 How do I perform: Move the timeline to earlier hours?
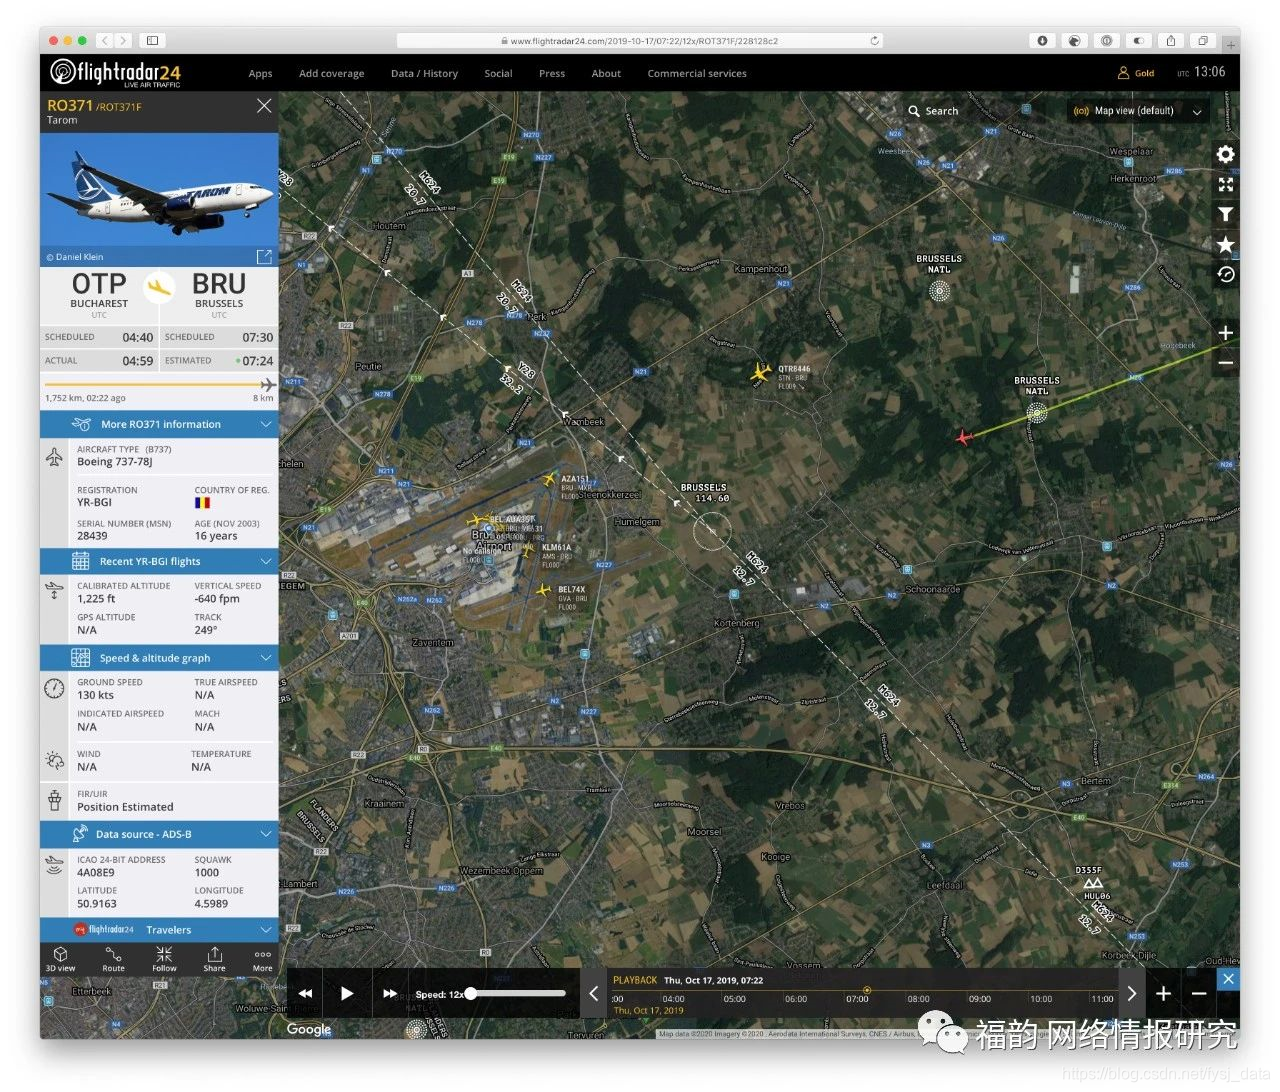click(593, 993)
